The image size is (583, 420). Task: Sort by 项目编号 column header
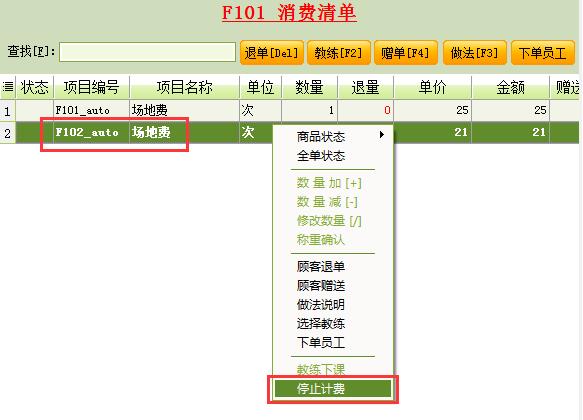coord(91,87)
